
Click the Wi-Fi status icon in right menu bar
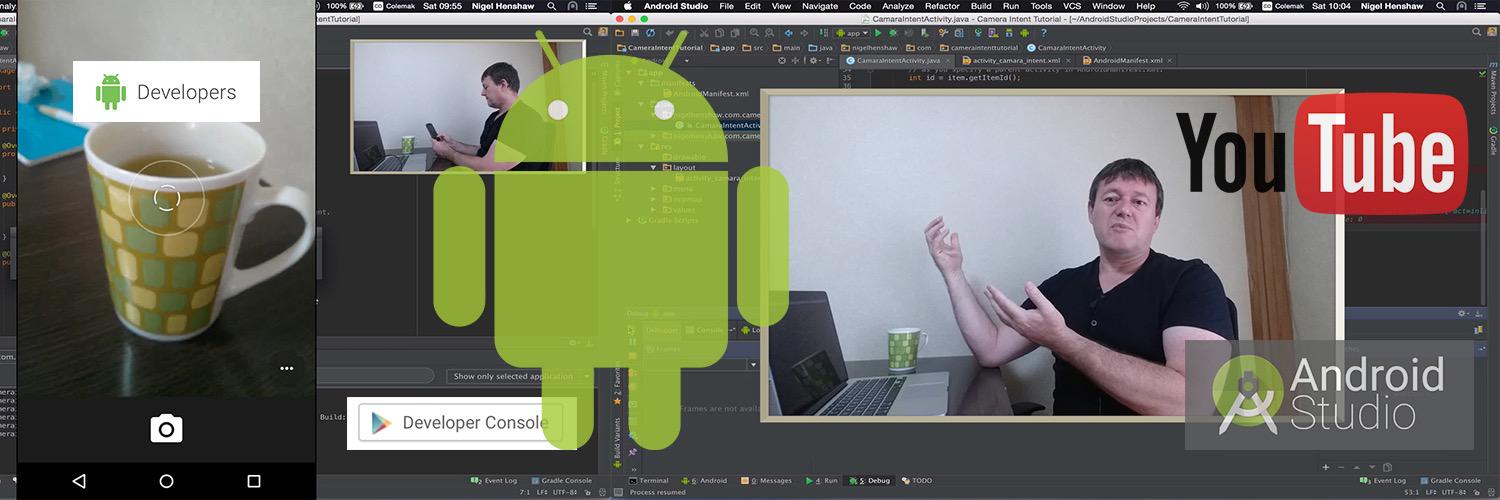[x=1183, y=6]
